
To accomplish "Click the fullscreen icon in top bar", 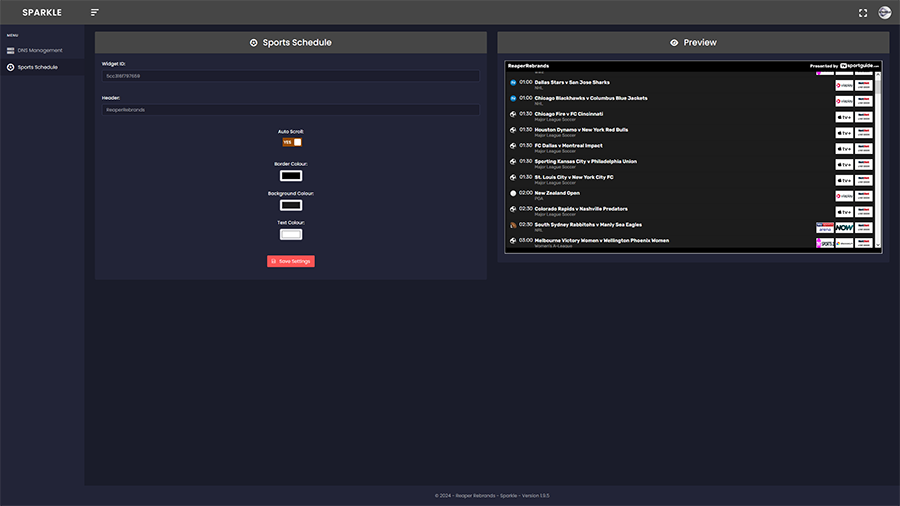I will (863, 13).
